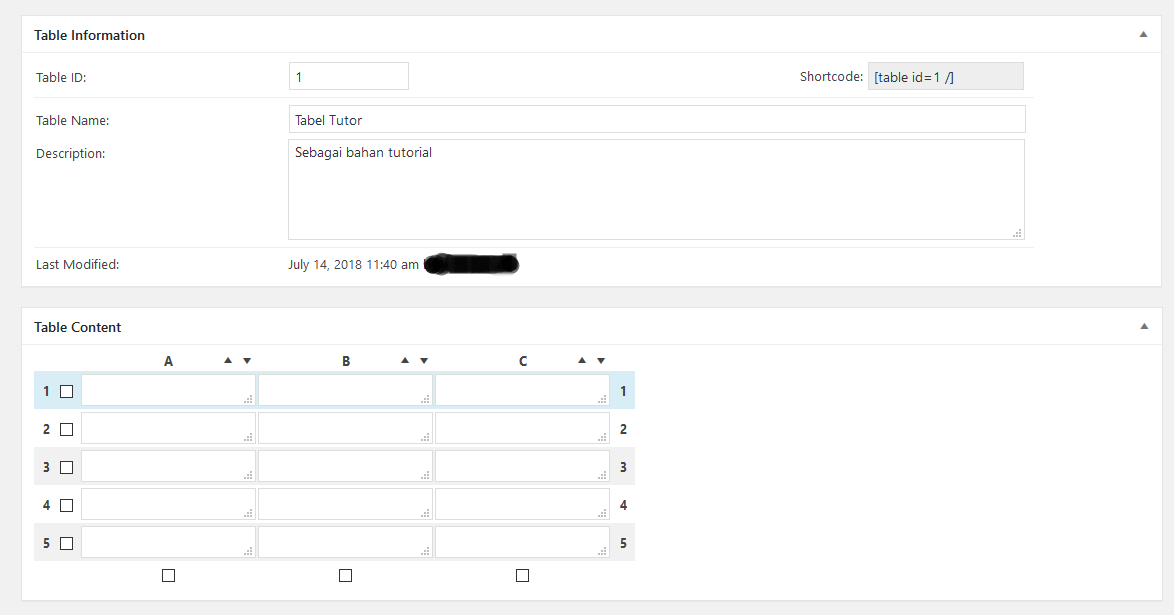This screenshot has width=1174, height=615.
Task: Check the column C selection checkbox
Action: 522,575
